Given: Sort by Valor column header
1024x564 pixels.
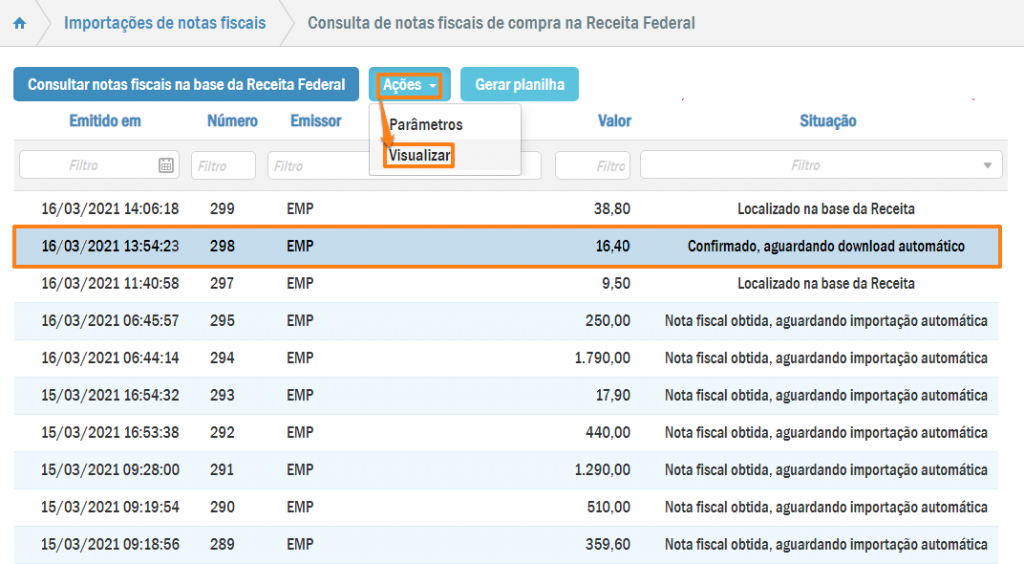Looking at the screenshot, I should (614, 121).
